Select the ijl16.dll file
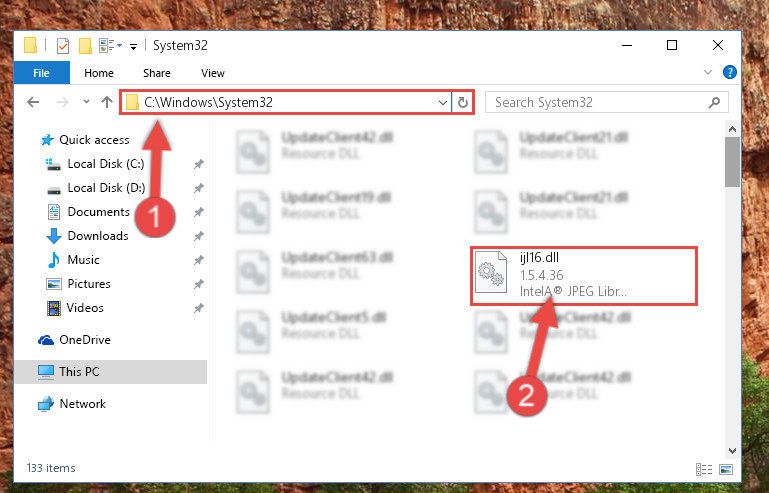769x493 pixels. (x=584, y=275)
